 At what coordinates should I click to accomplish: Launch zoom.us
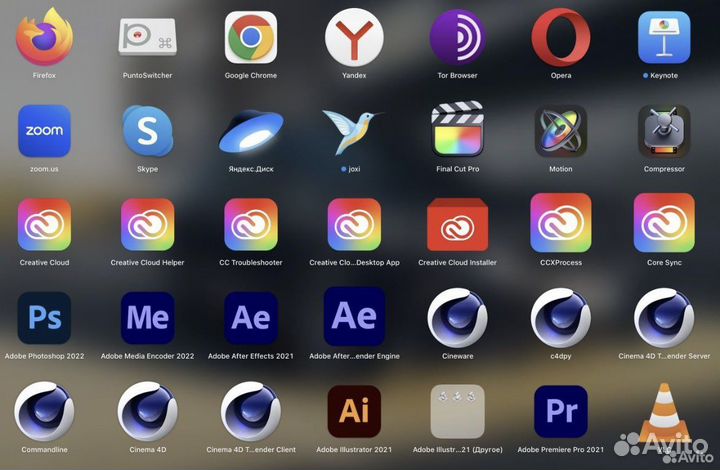pos(44,131)
